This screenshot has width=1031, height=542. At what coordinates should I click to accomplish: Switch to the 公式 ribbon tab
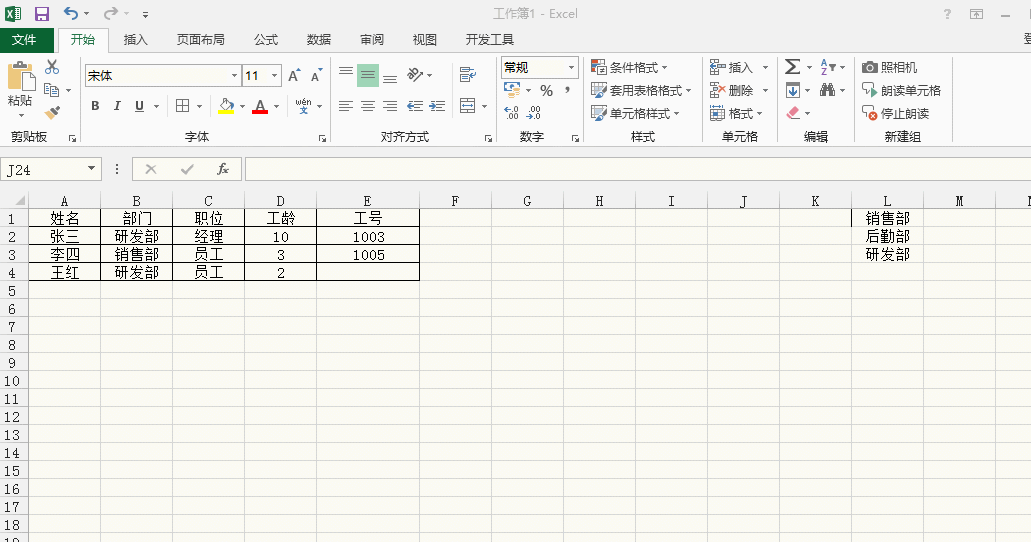coord(266,40)
